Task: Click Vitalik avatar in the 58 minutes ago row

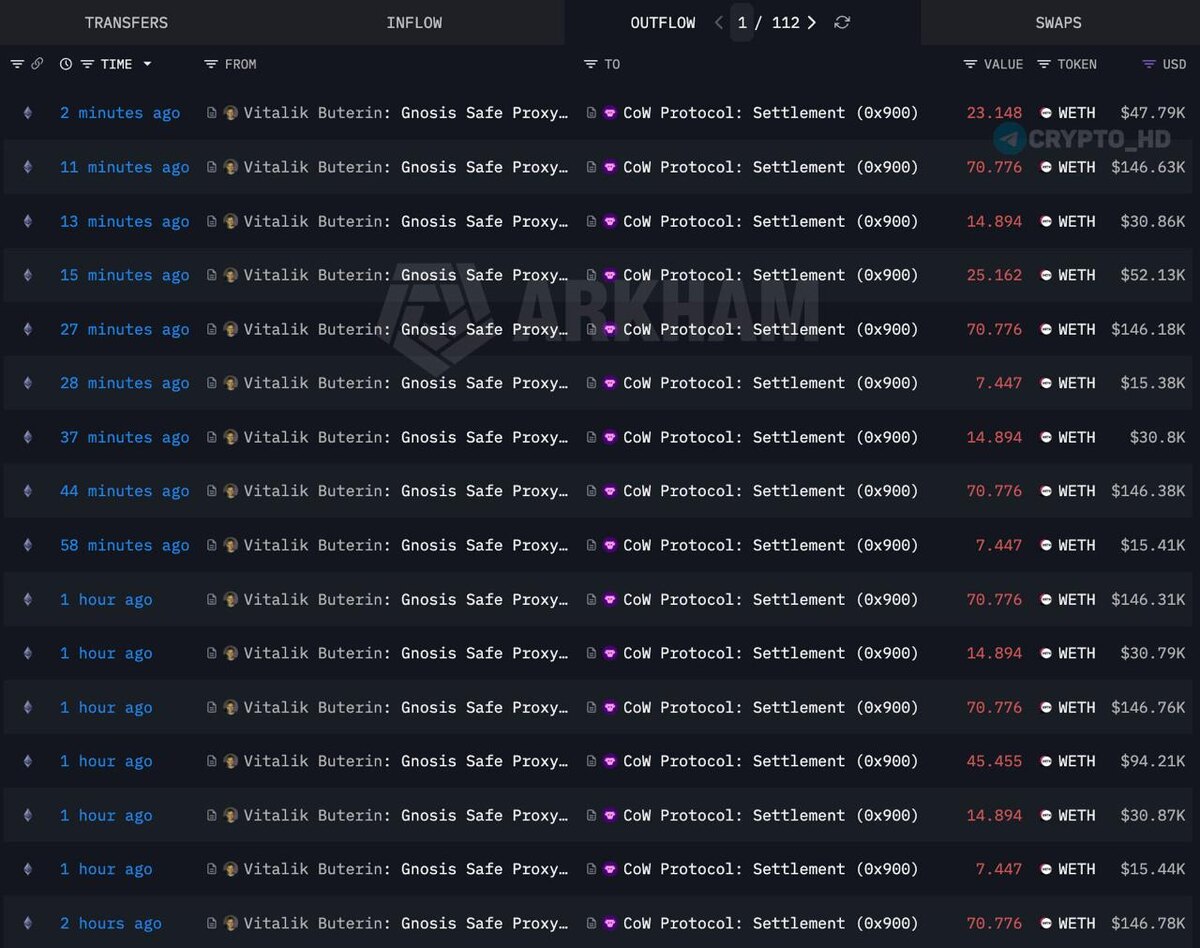Action: pos(231,545)
